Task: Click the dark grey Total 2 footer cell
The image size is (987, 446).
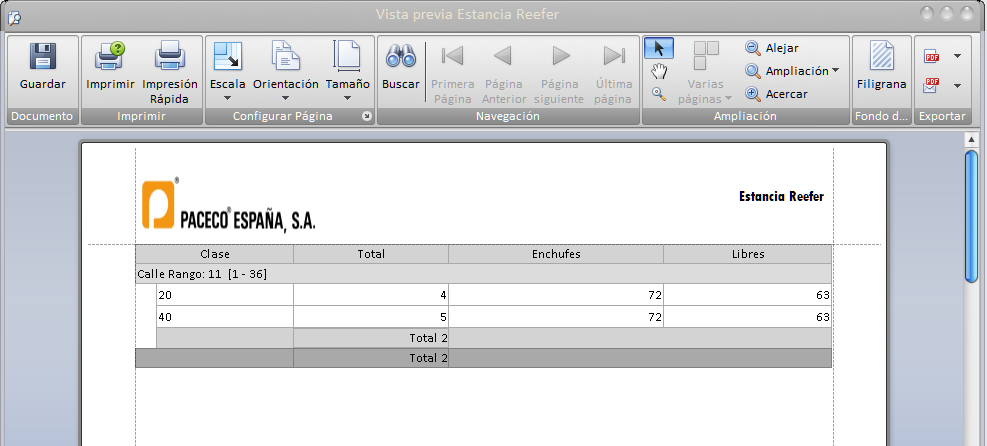Action: (x=371, y=358)
